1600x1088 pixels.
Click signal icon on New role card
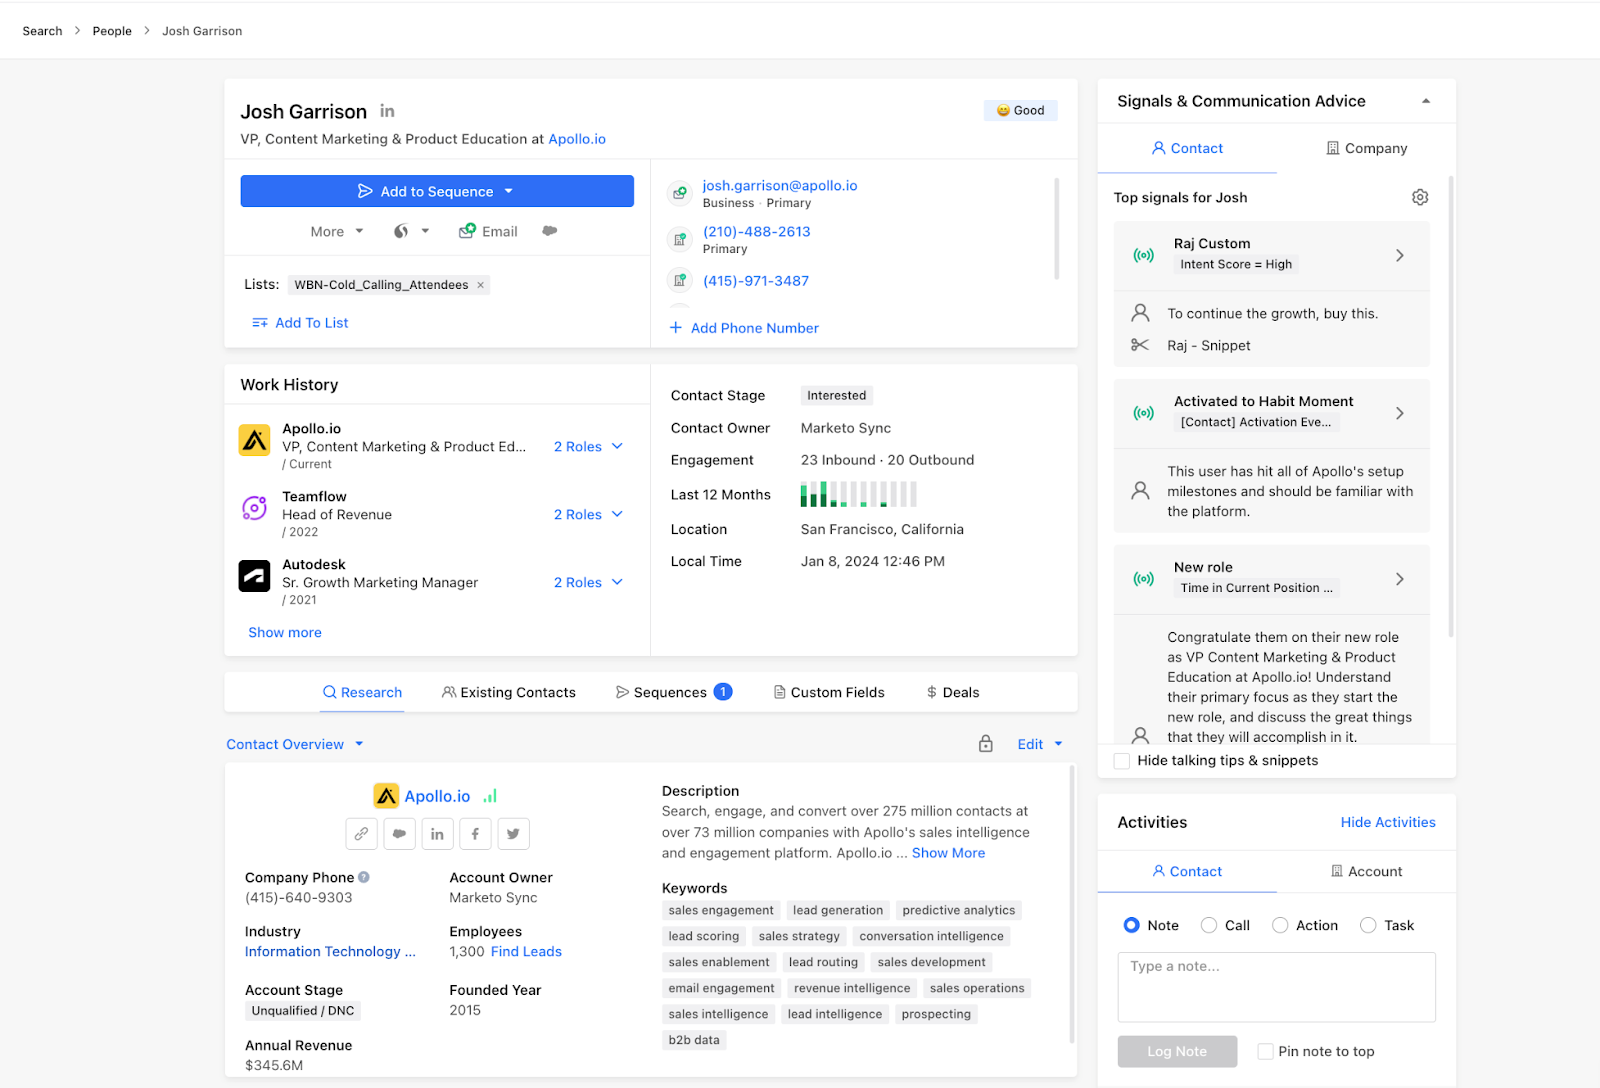pyautogui.click(x=1143, y=579)
